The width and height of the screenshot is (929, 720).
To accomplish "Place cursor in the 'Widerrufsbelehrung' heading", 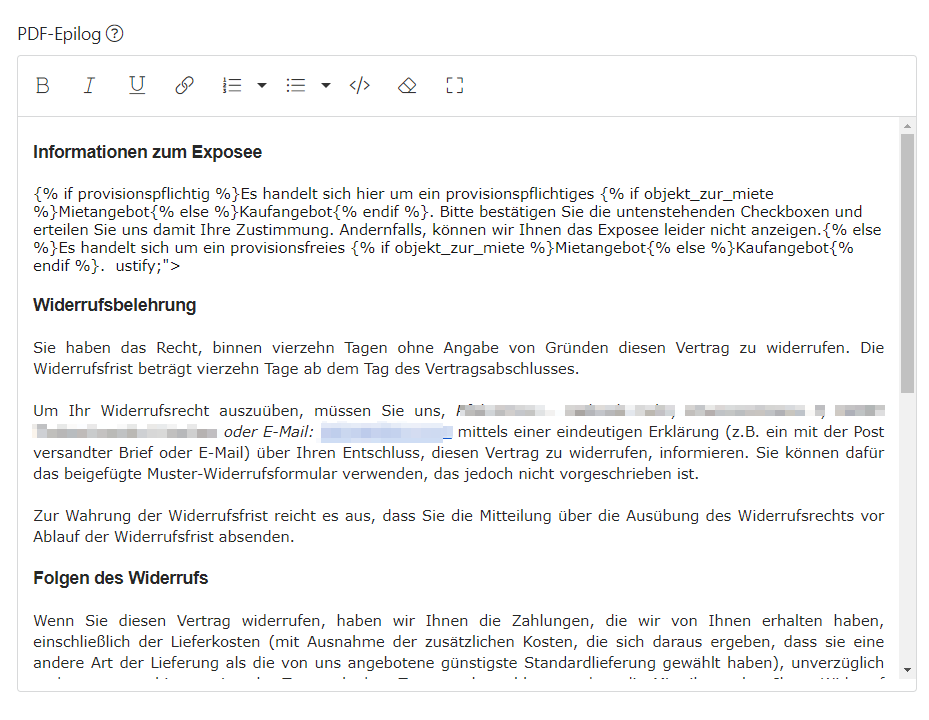I will (x=114, y=305).
